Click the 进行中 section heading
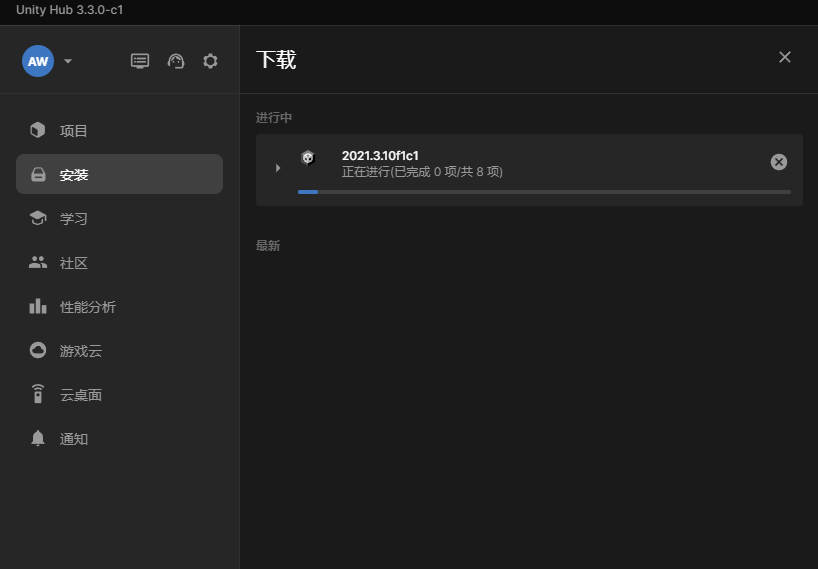This screenshot has width=818, height=569. 274,118
